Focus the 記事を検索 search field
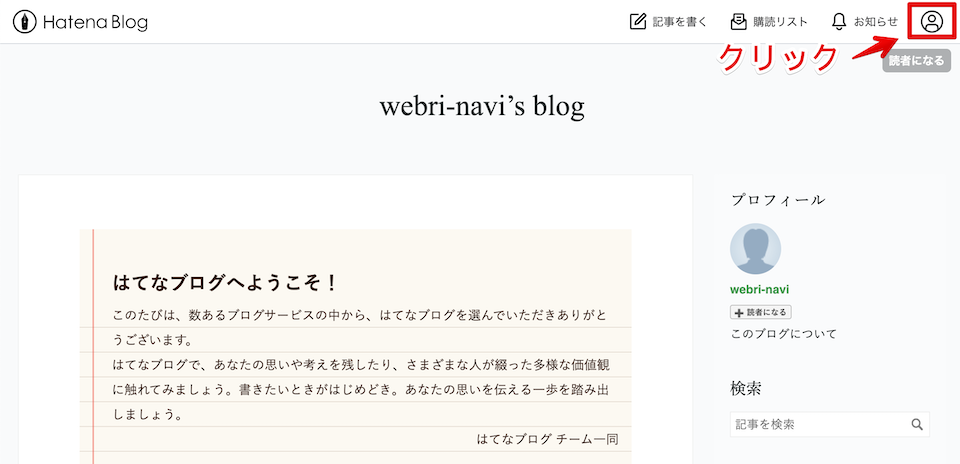The image size is (960, 464). click(x=818, y=424)
